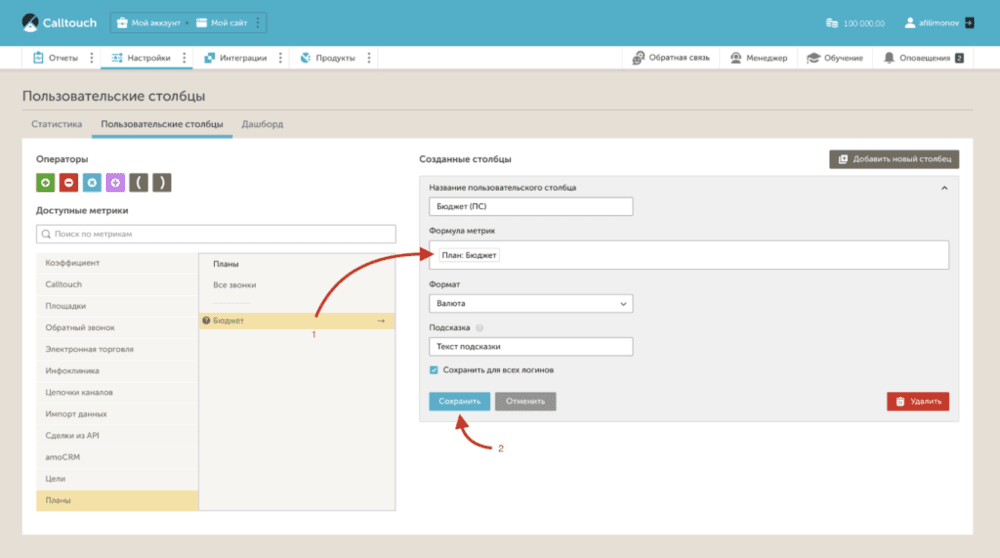Image resolution: width=1000 pixels, height=558 pixels.
Task: Open the three-dot menu next to Настройки
Action: [184, 58]
